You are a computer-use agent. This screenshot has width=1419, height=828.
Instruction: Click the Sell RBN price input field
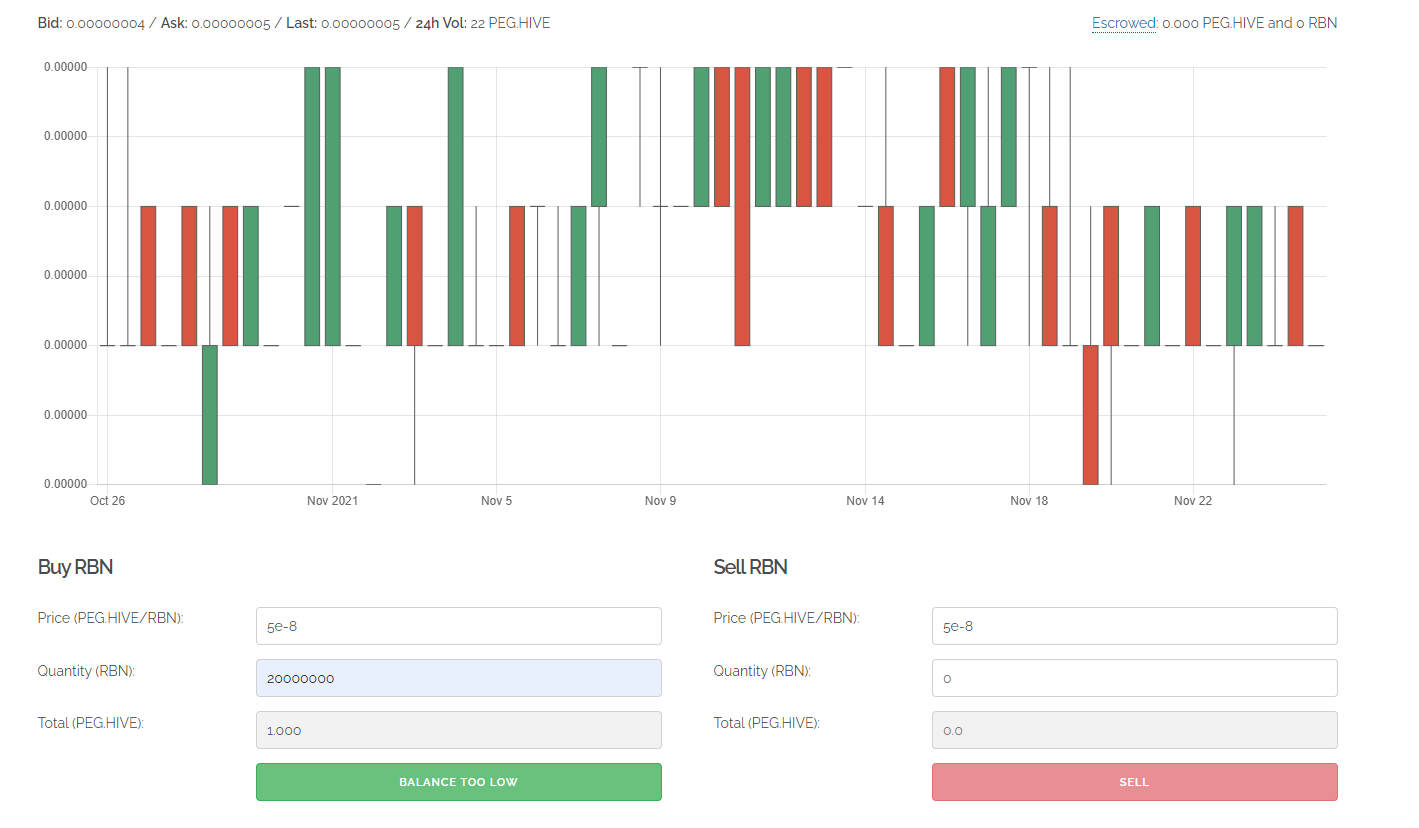pos(1134,626)
